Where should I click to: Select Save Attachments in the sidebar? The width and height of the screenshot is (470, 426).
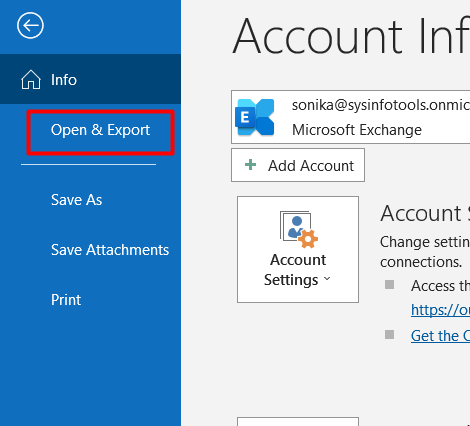pyautogui.click(x=110, y=250)
